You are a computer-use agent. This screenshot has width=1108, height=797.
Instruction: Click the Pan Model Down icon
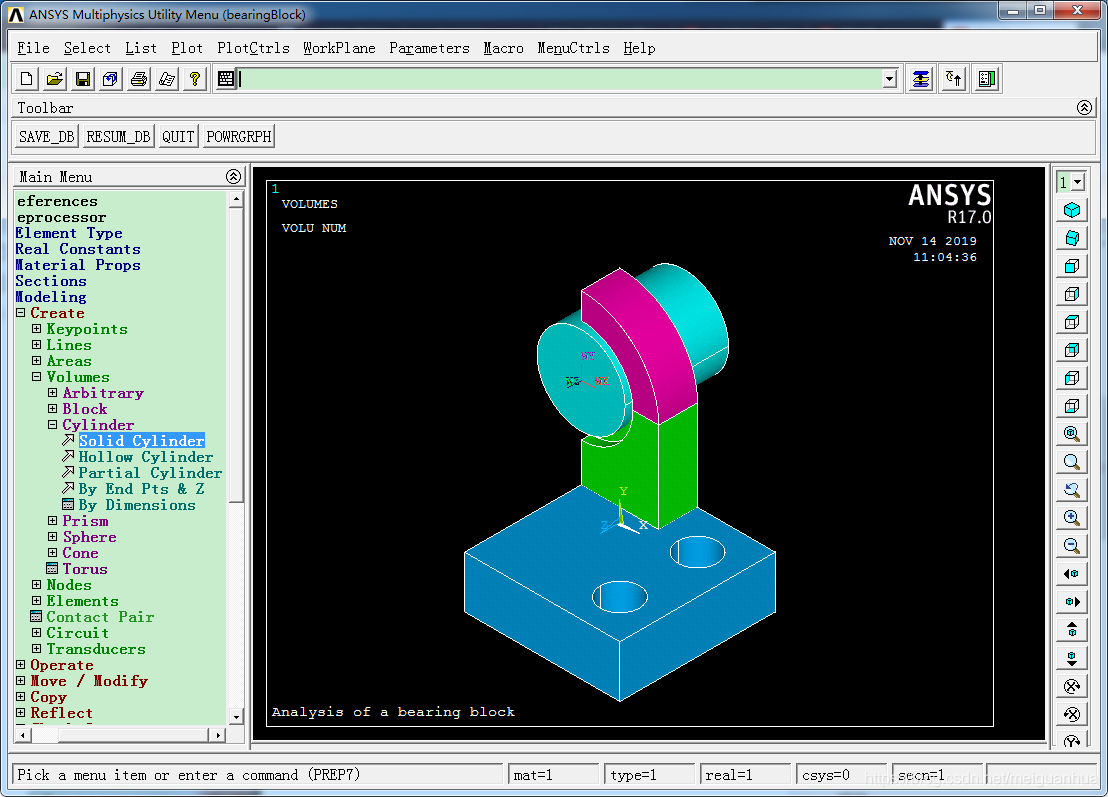(x=1072, y=658)
